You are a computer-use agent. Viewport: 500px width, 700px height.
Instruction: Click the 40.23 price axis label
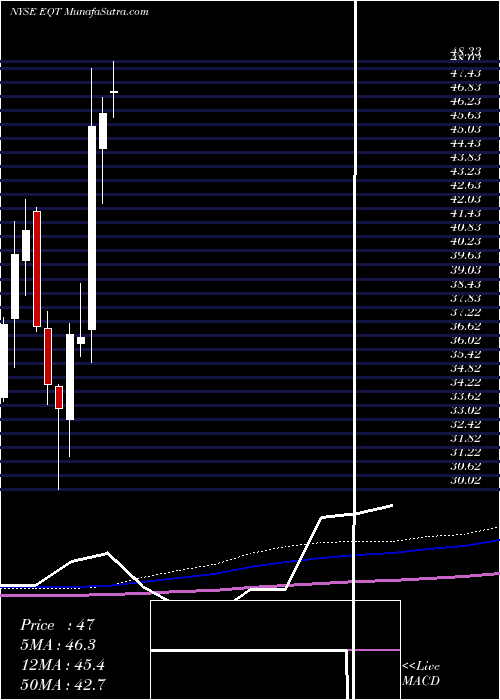(x=464, y=241)
